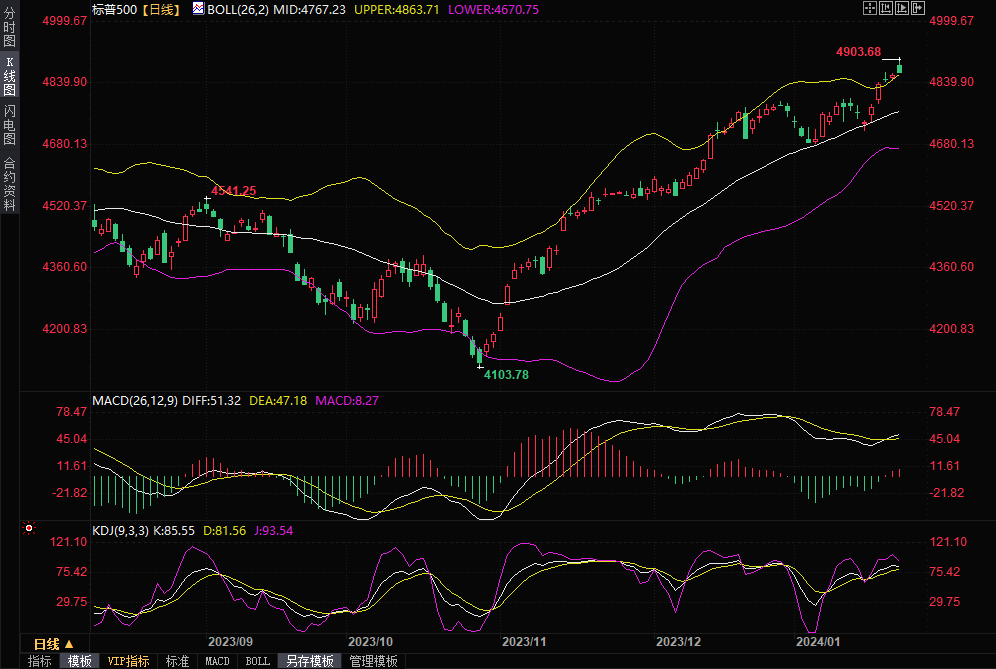The image size is (996, 669).
Task: Apply the 标准 template
Action: 177,661
